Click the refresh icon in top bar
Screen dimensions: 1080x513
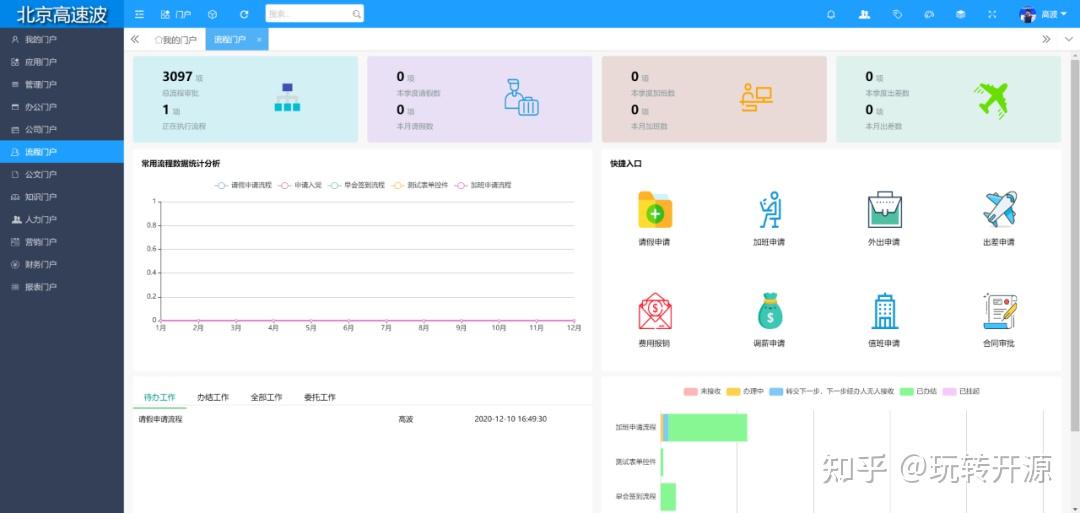(x=244, y=14)
